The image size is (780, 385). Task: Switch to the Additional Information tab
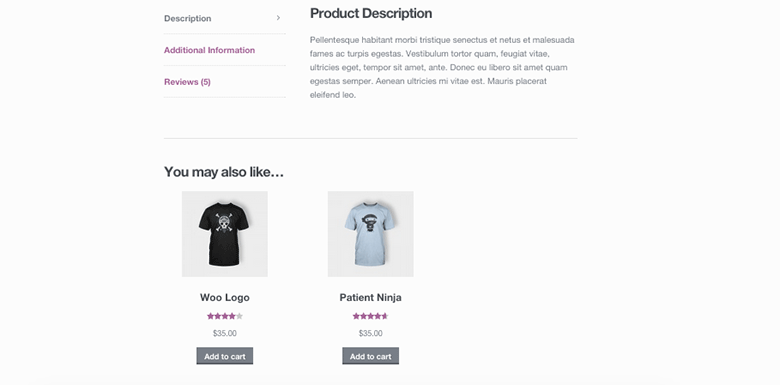pos(209,50)
